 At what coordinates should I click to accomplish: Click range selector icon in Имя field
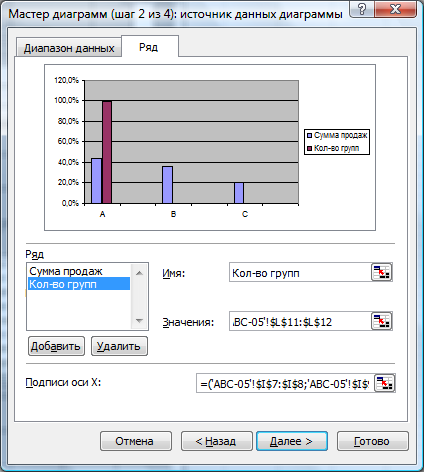pyautogui.click(x=381, y=272)
